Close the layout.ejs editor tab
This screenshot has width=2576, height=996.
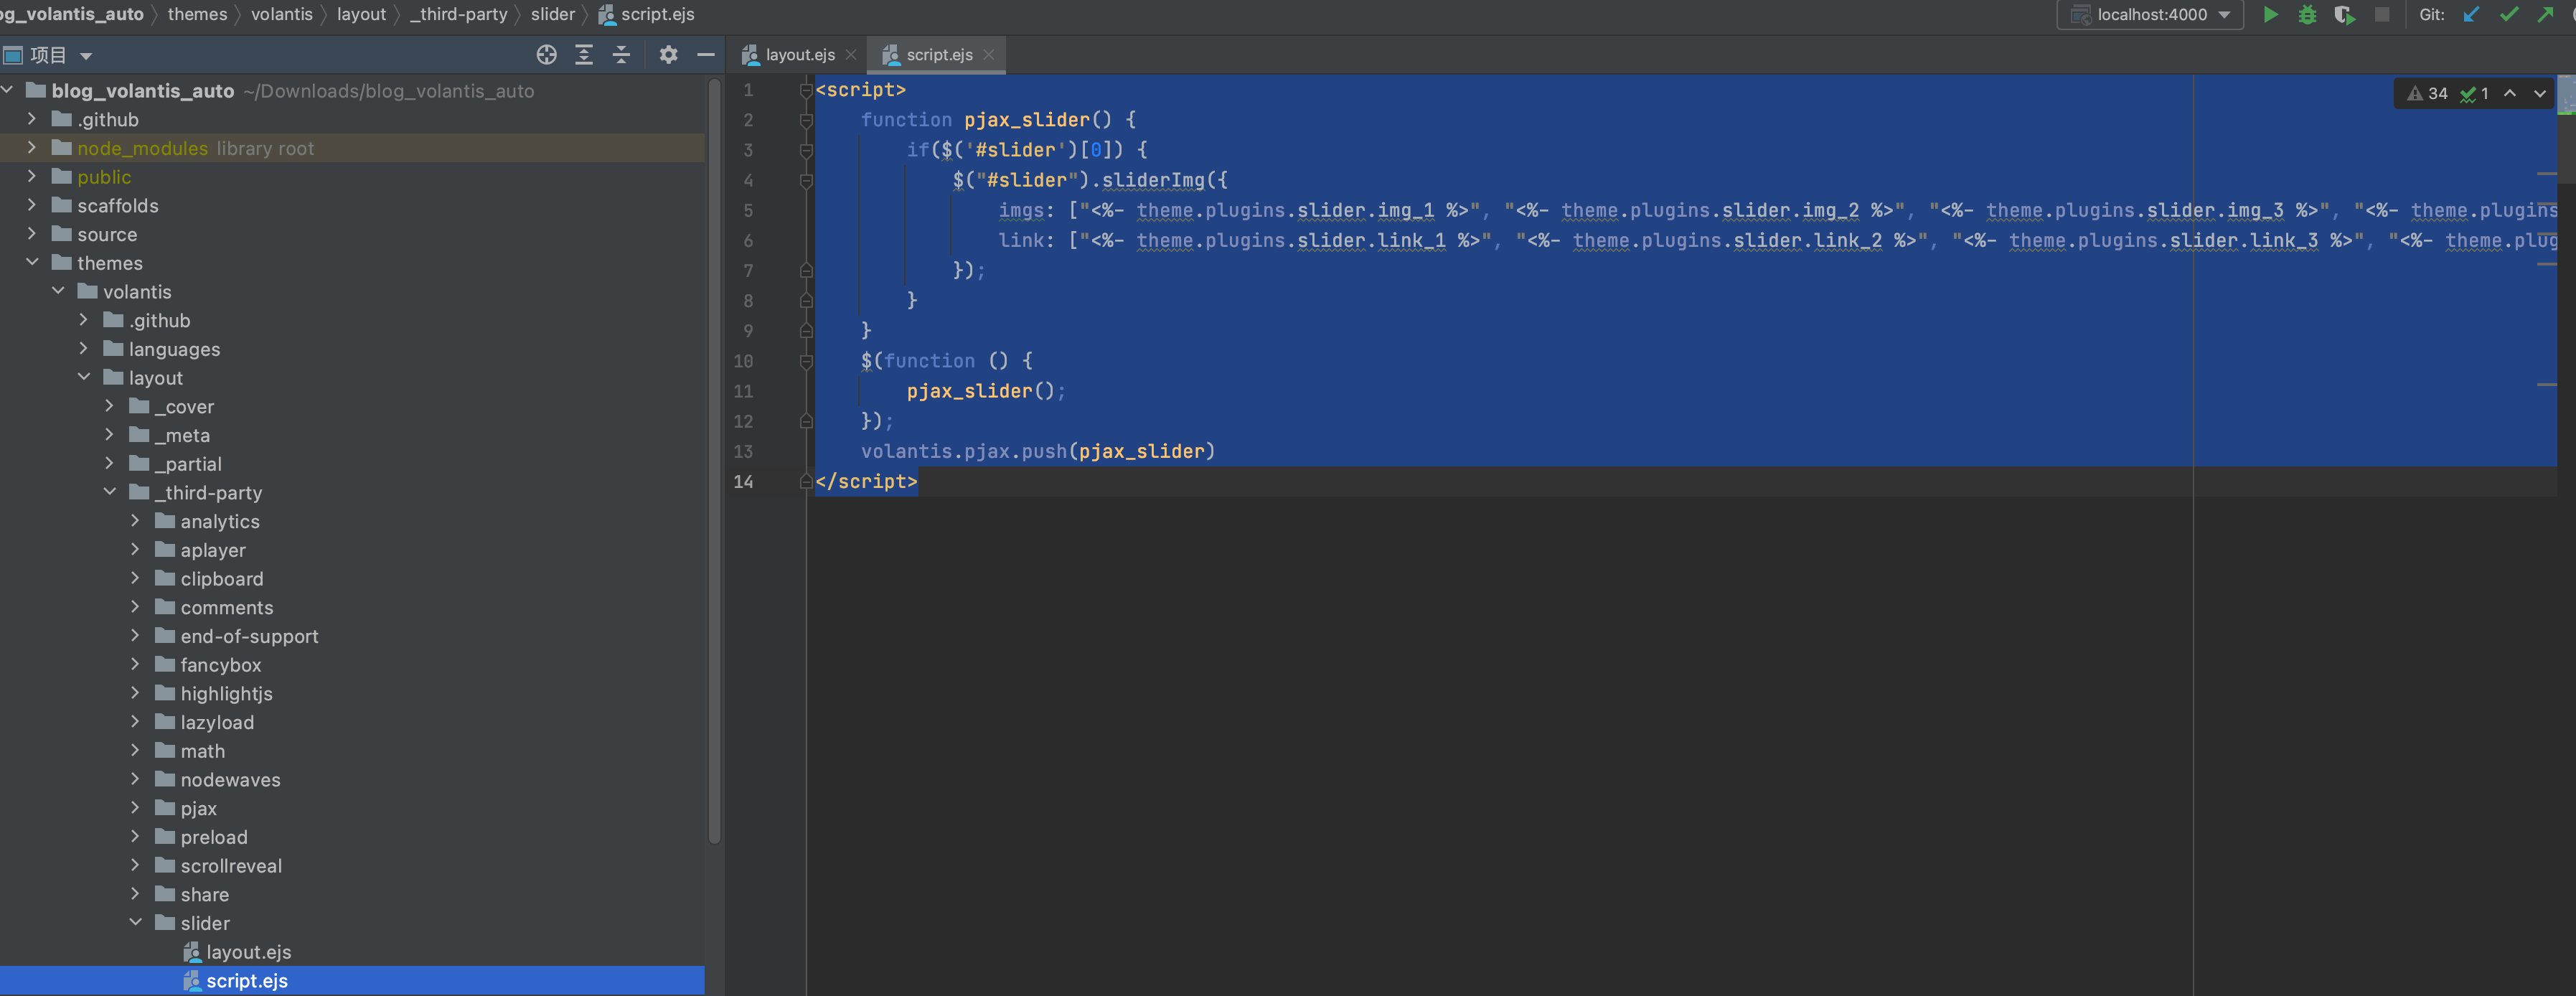(x=851, y=55)
